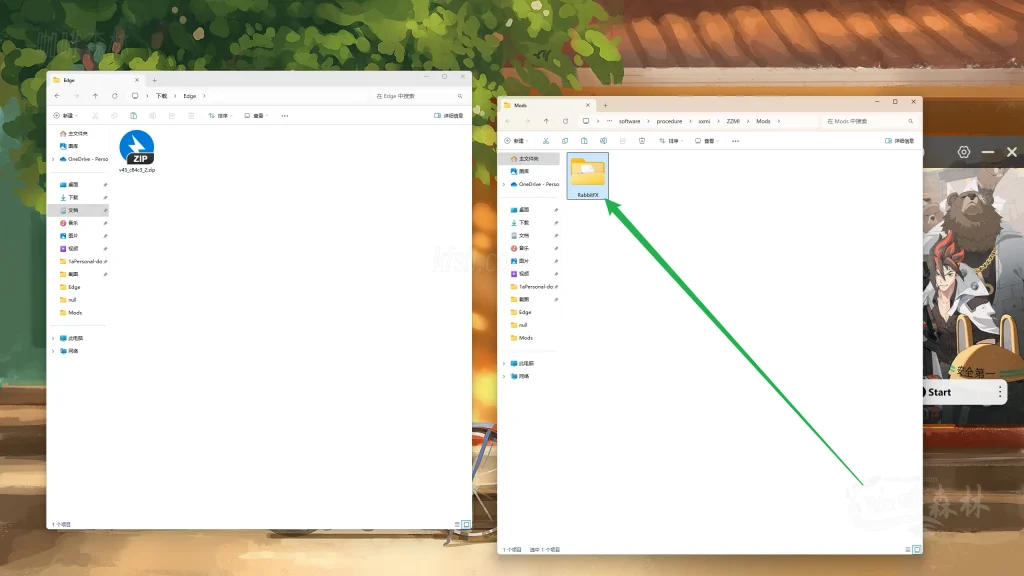Refresh the Edge window folder view
1024x576 pixels.
coord(114,96)
